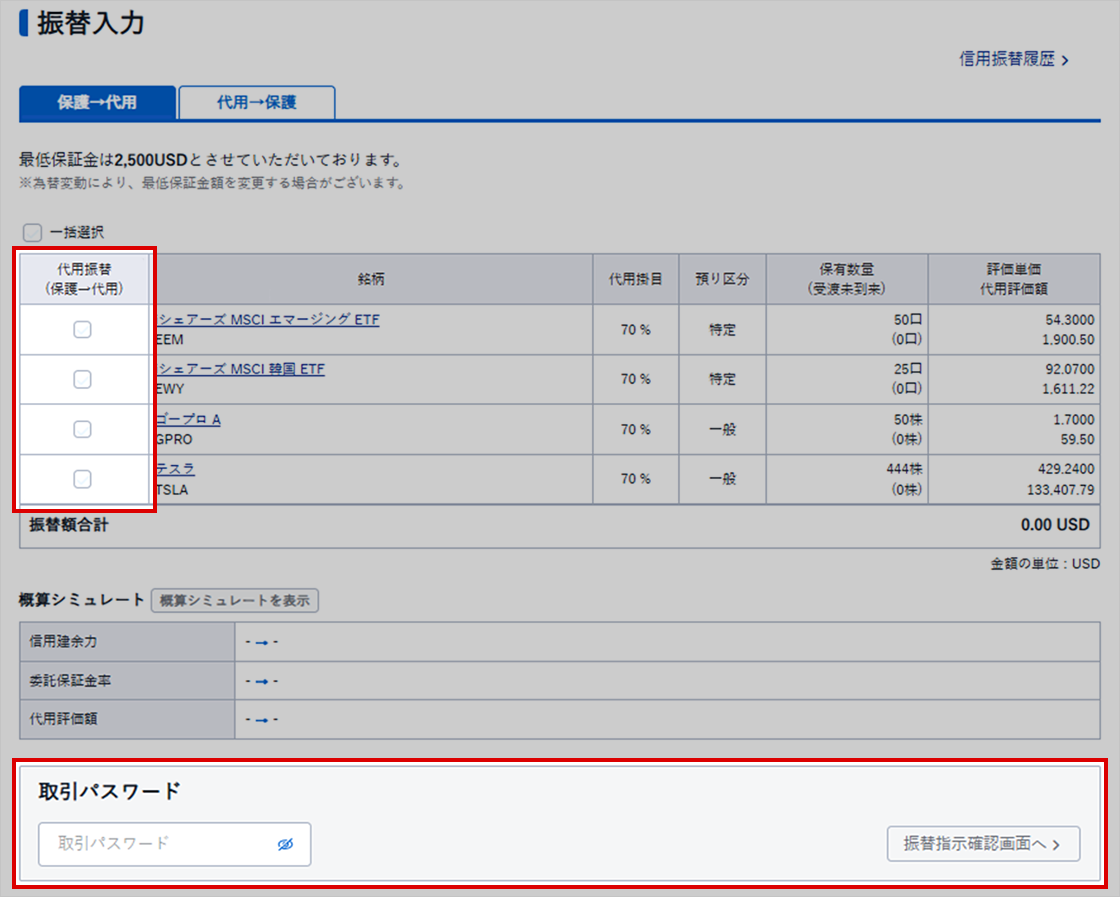Viewport: 1120px width, 897px height.
Task: Select the GPRO row checkbox
Action: click(83, 429)
